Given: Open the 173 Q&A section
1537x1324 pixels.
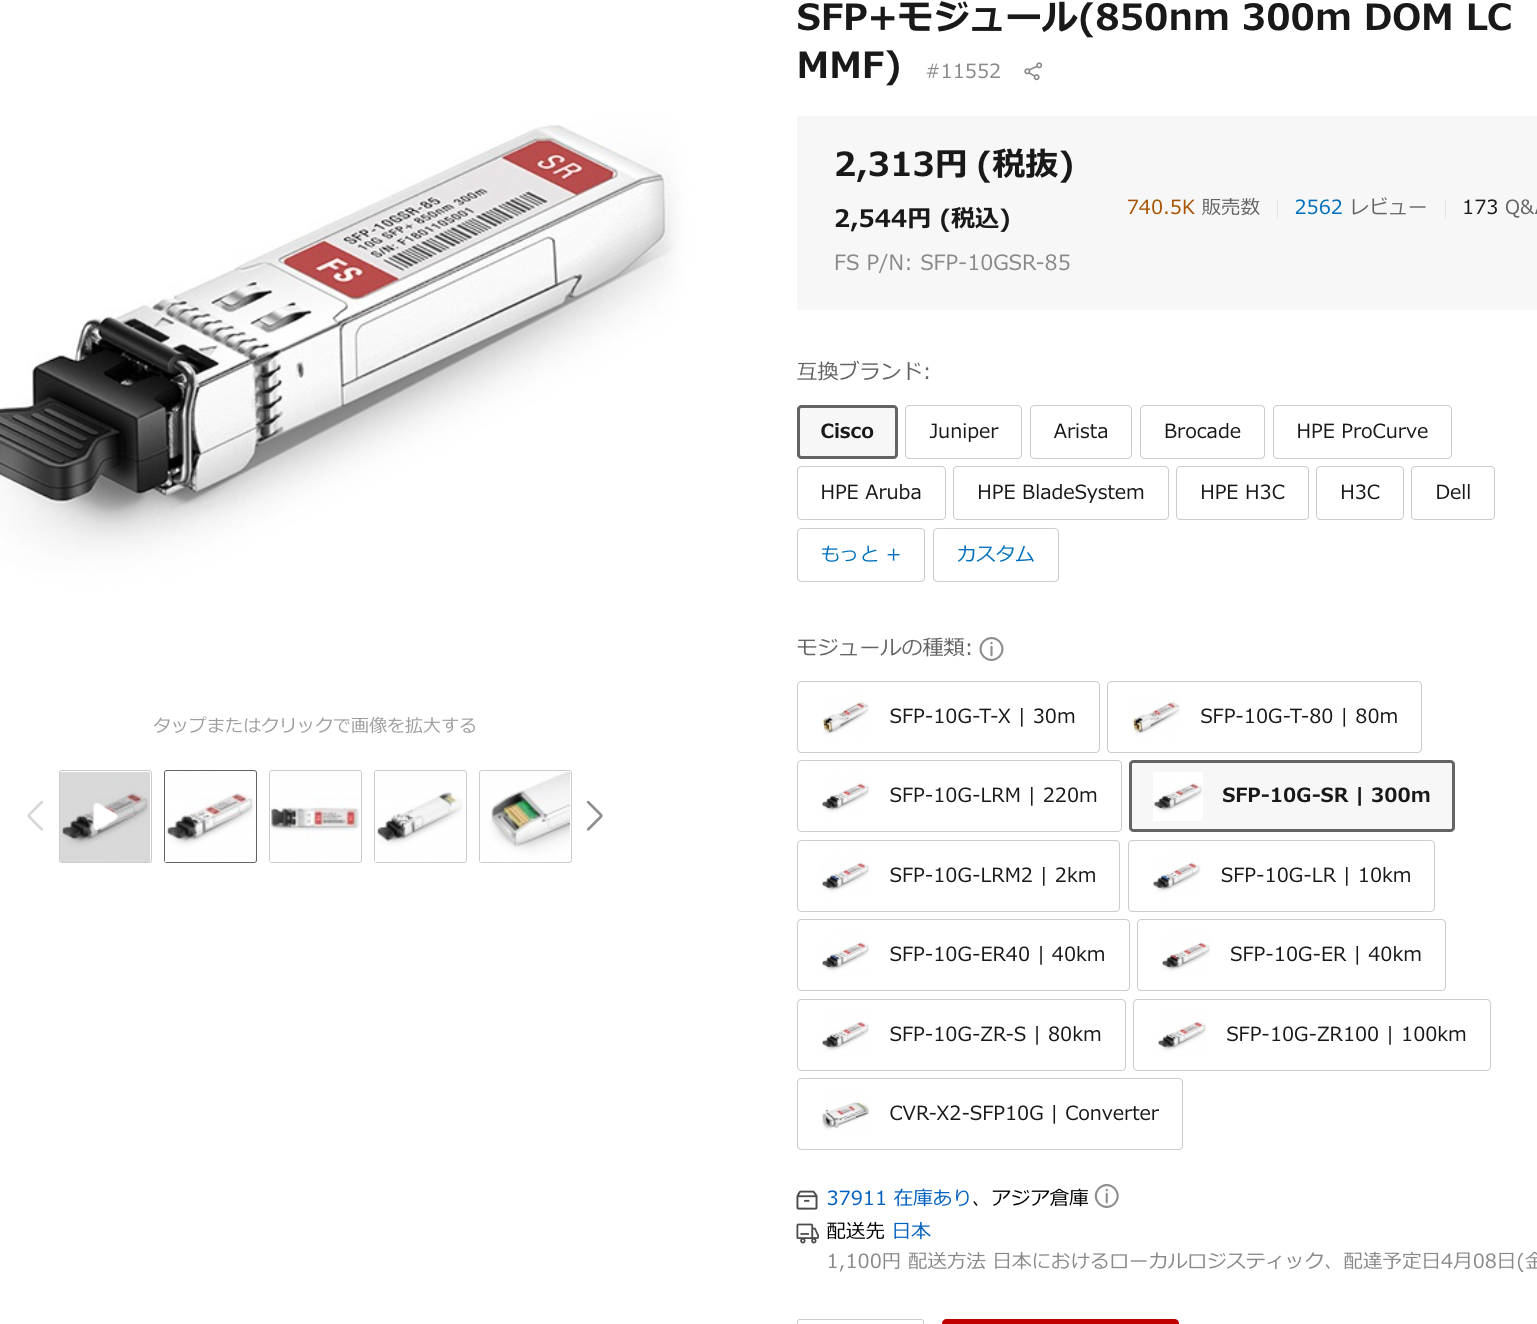Looking at the screenshot, I should point(1498,207).
